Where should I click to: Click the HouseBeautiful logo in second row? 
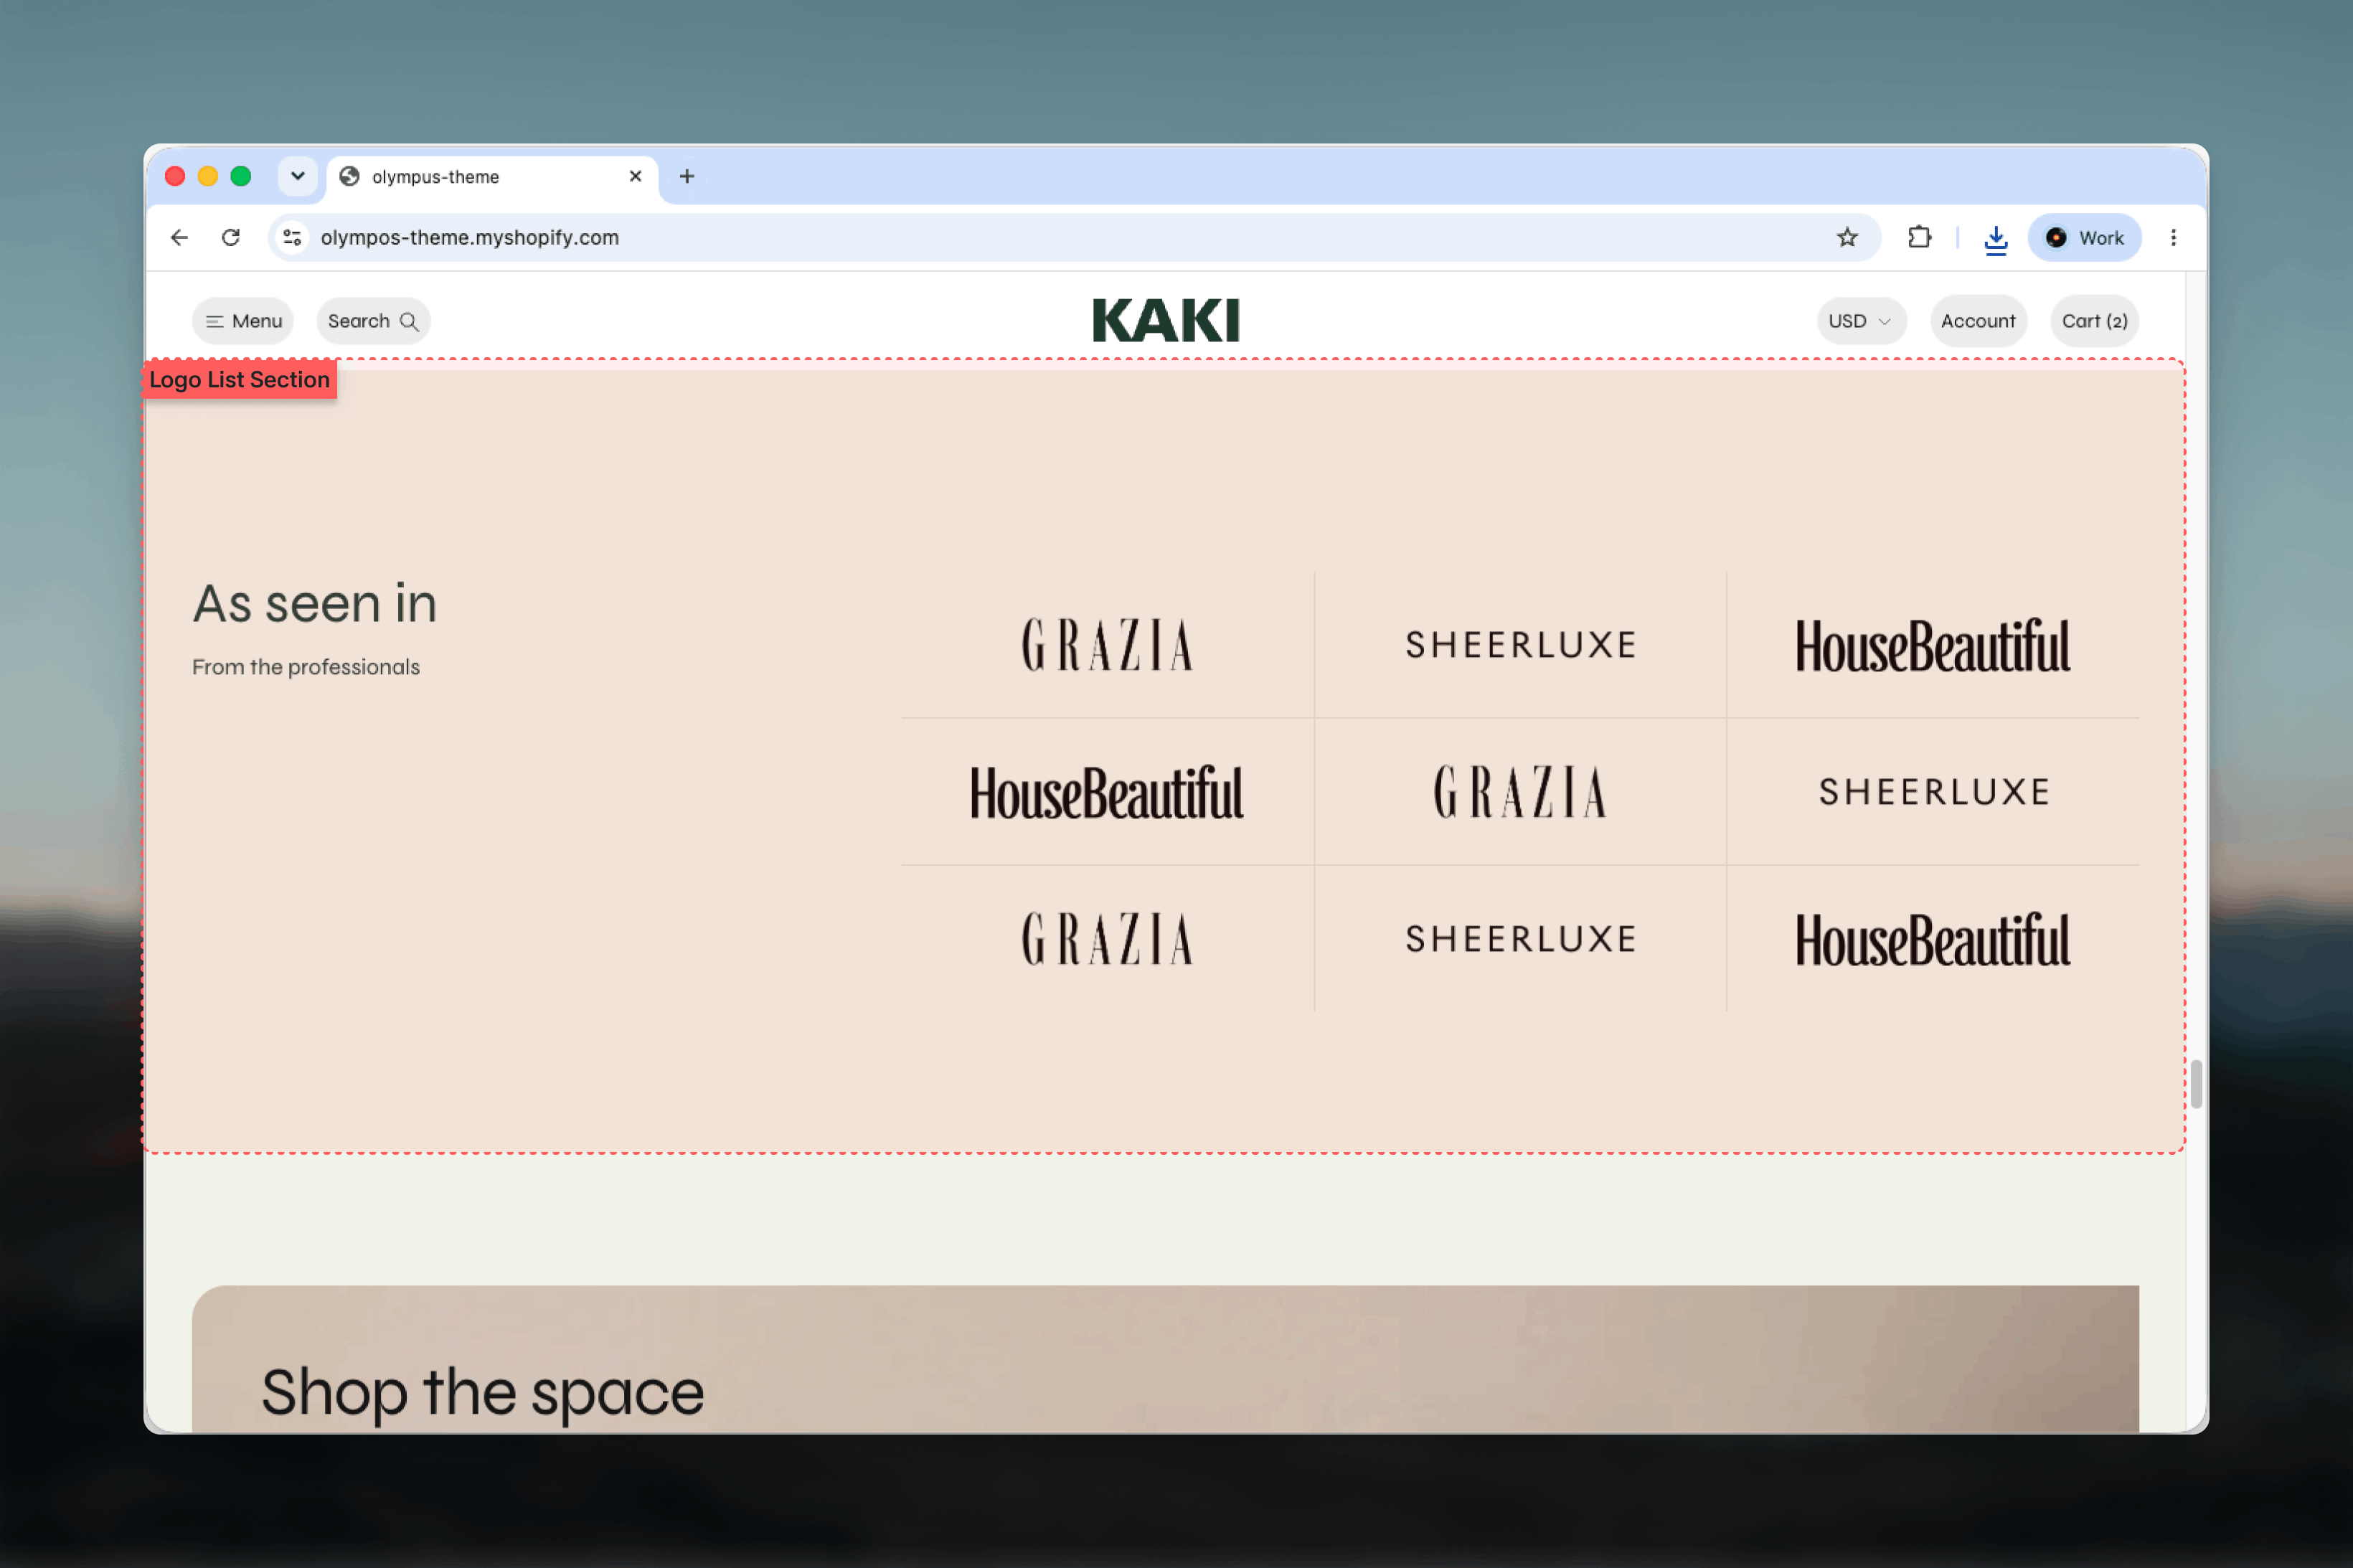point(1107,792)
